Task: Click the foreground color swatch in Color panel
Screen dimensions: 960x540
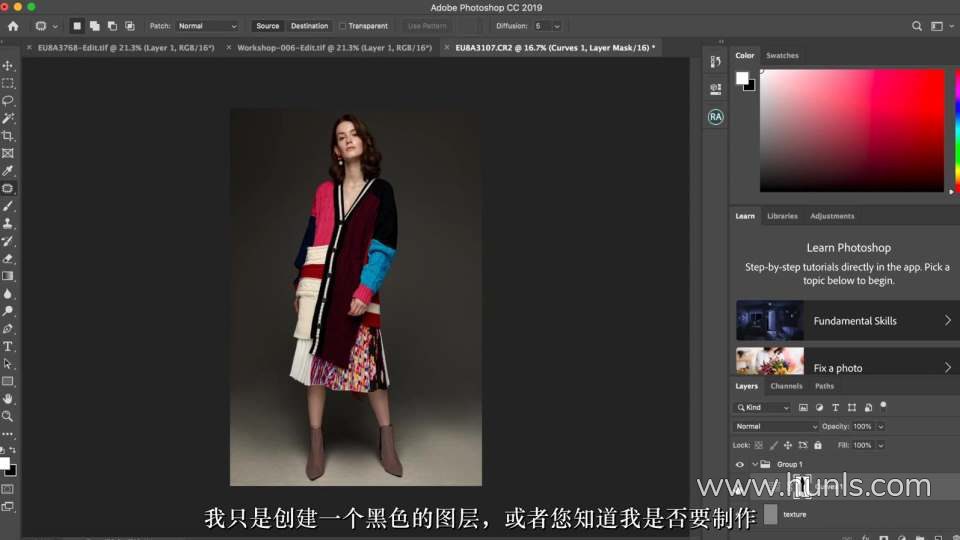Action: pos(742,78)
